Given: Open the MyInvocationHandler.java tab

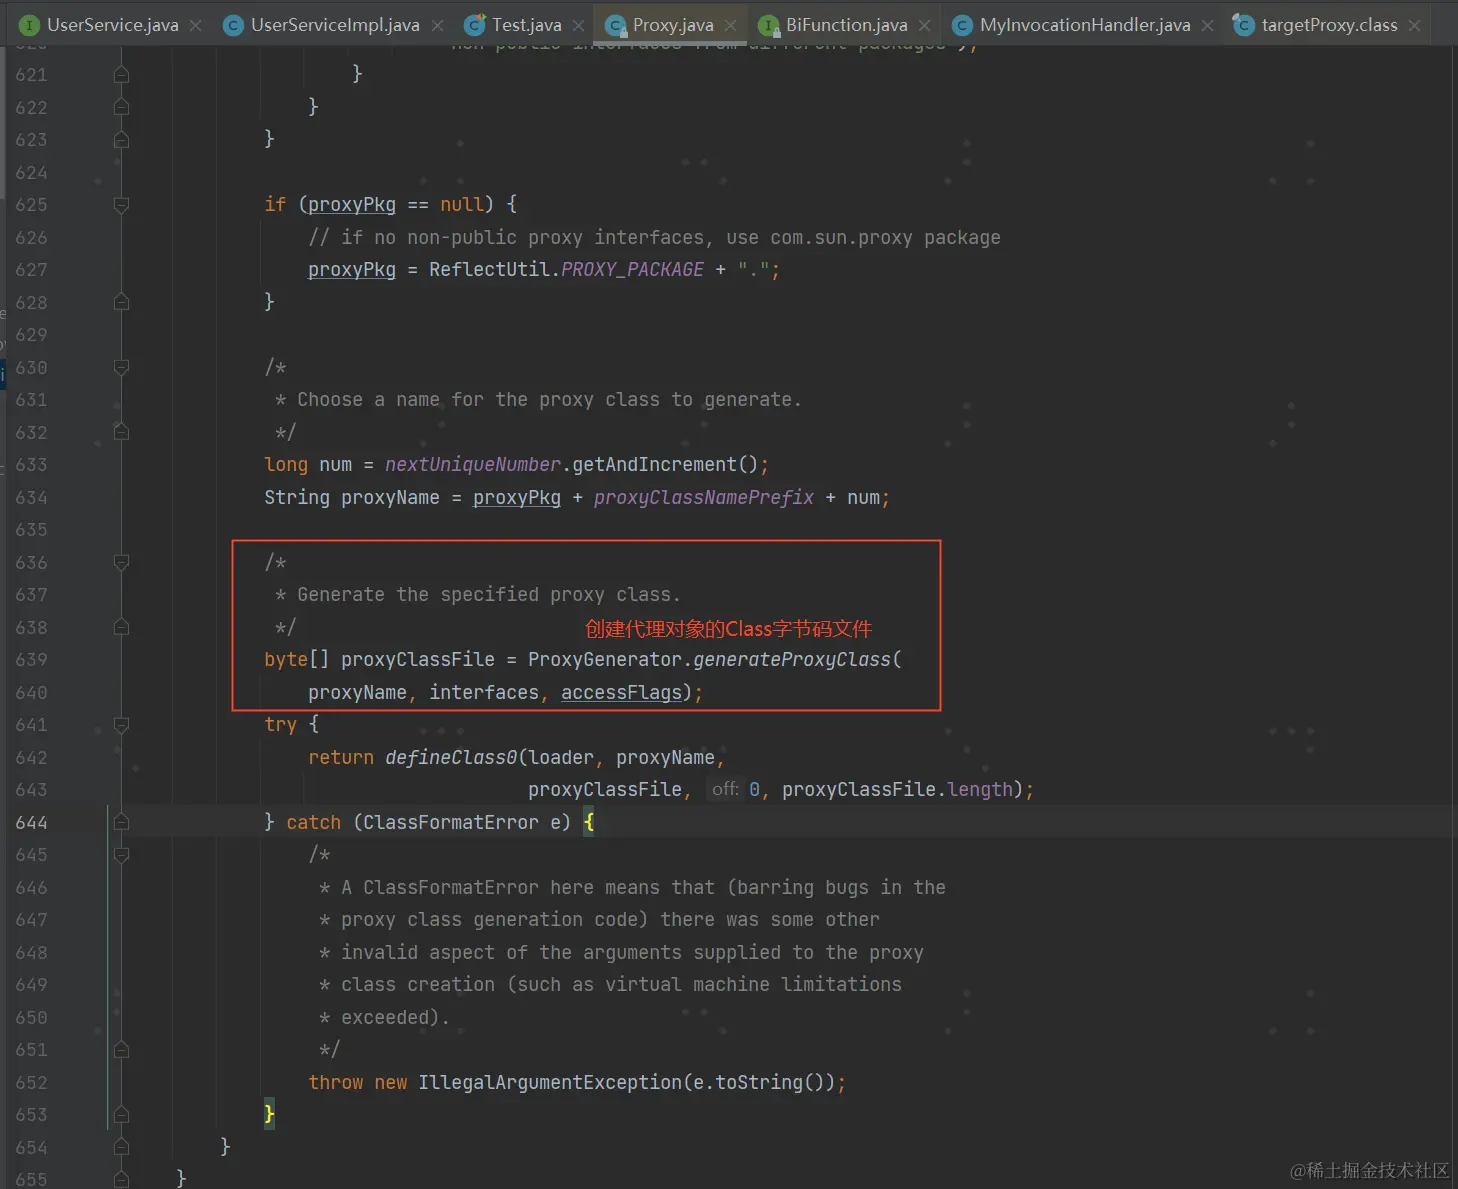Looking at the screenshot, I should tap(1085, 25).
